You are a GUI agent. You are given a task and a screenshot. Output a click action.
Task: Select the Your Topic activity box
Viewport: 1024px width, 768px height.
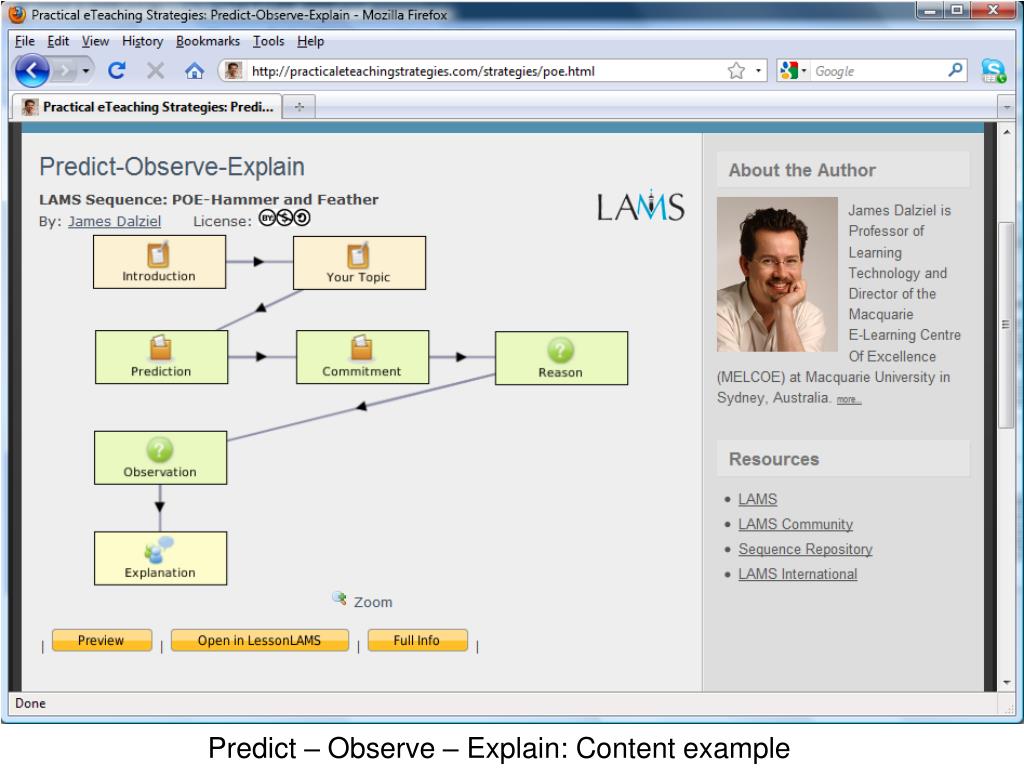pos(359,263)
